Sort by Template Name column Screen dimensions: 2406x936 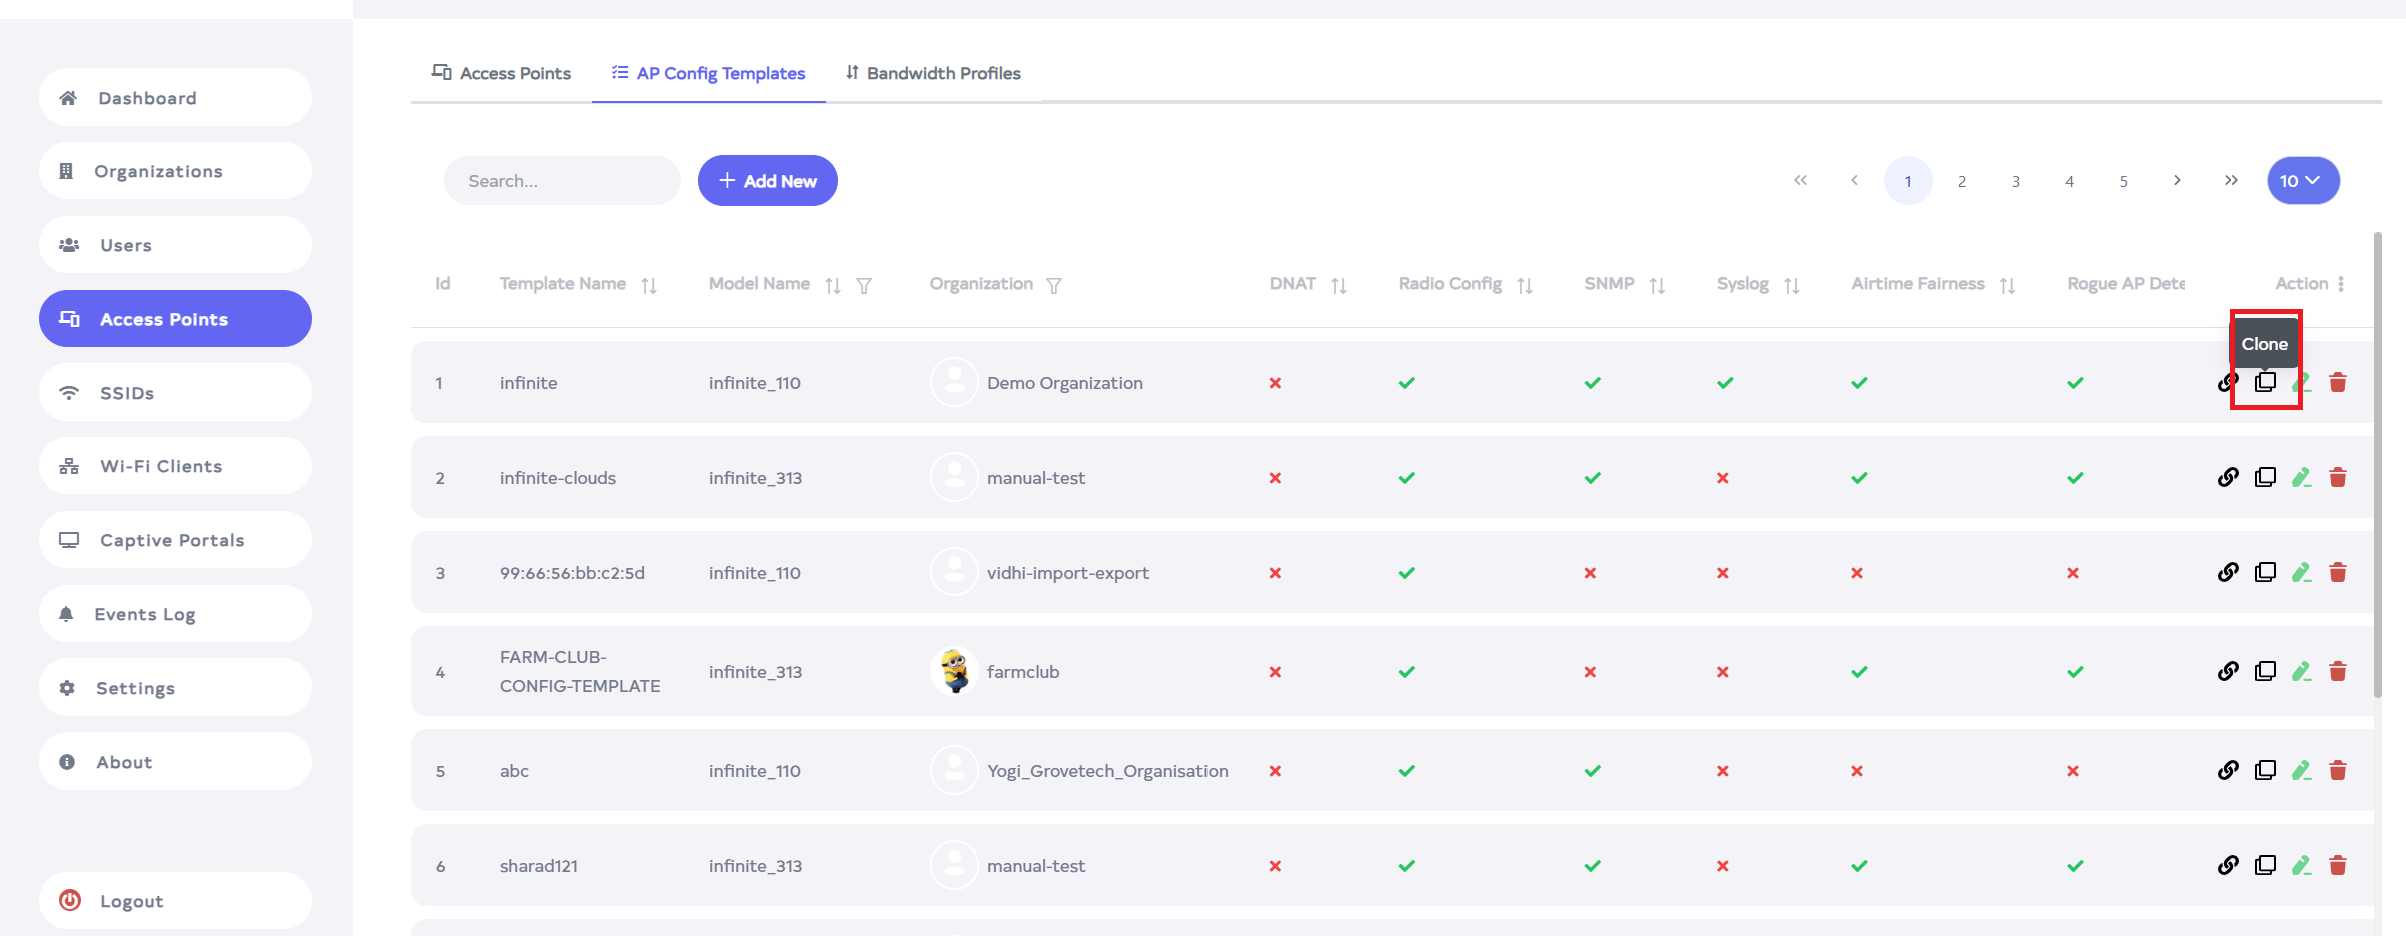click(649, 285)
